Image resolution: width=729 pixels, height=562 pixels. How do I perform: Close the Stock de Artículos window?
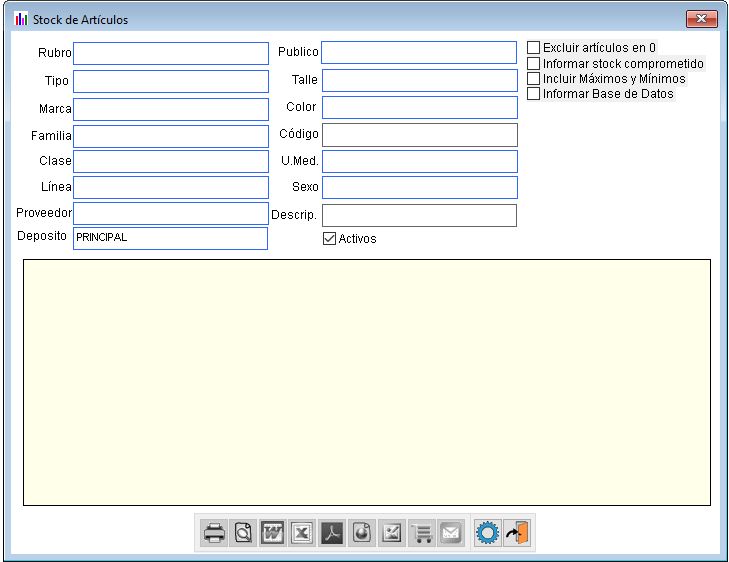(701, 19)
